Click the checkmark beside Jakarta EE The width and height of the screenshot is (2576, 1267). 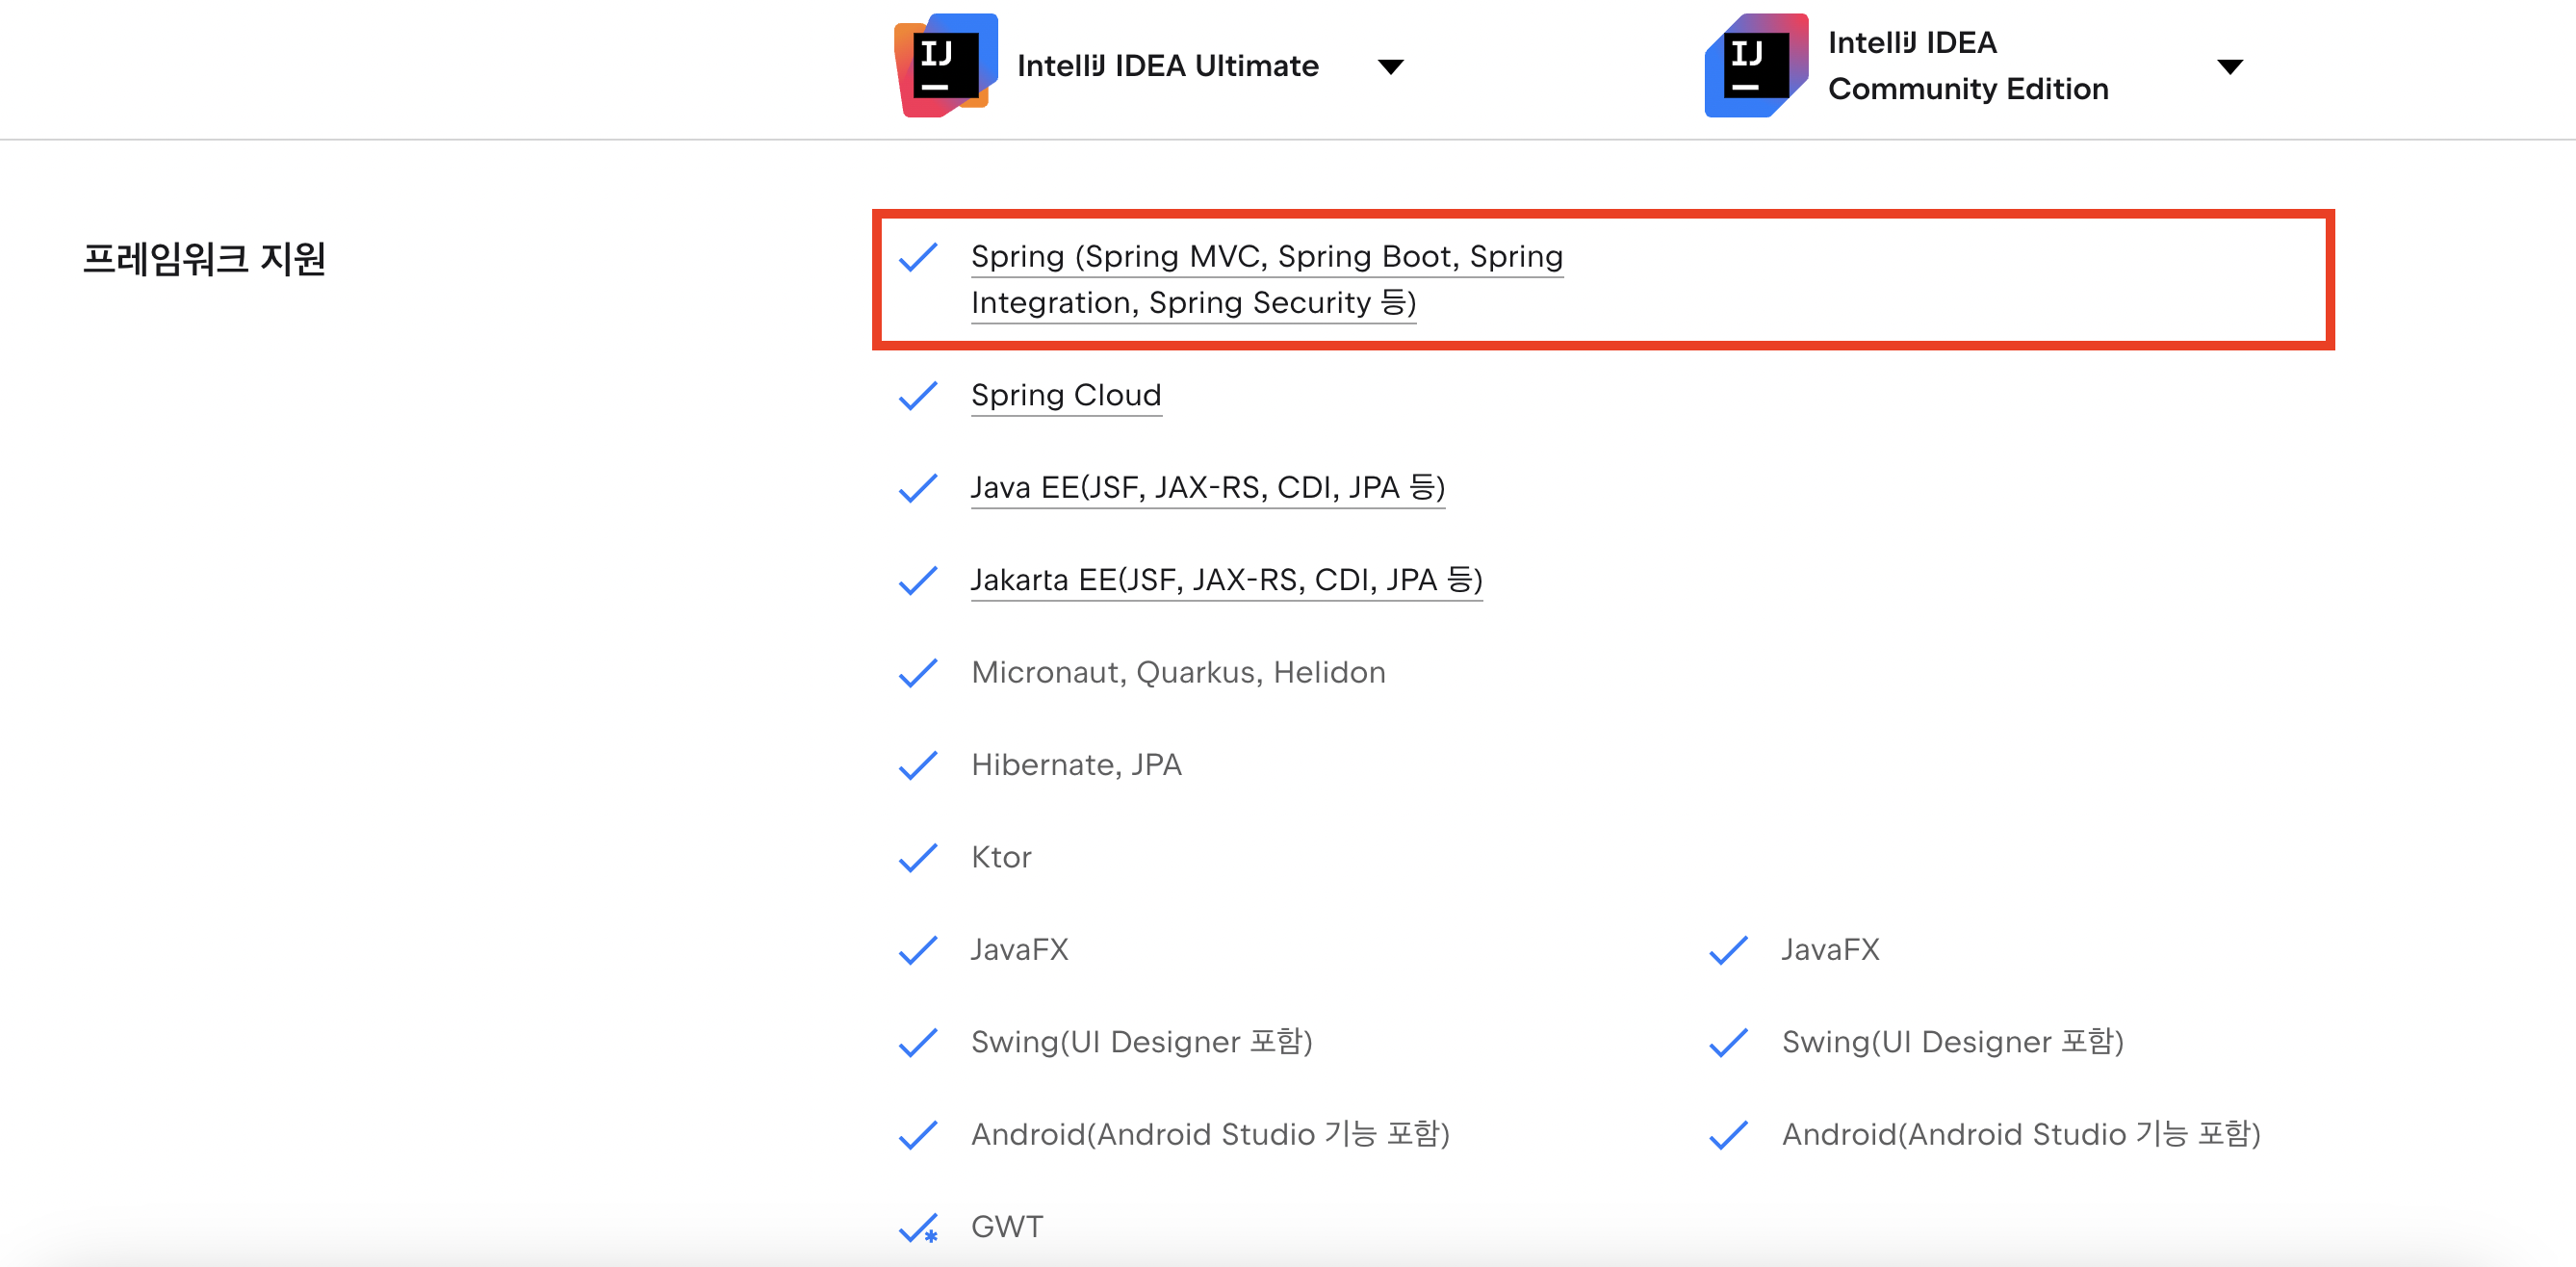click(918, 581)
